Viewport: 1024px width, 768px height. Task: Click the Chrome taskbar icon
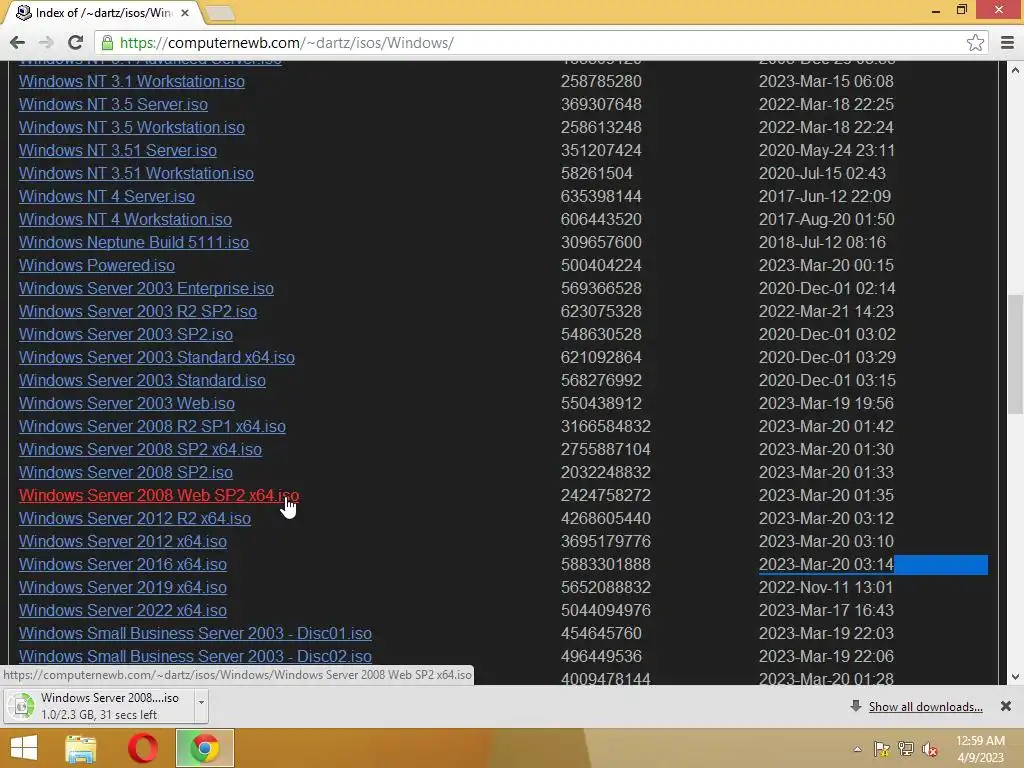tap(205, 748)
